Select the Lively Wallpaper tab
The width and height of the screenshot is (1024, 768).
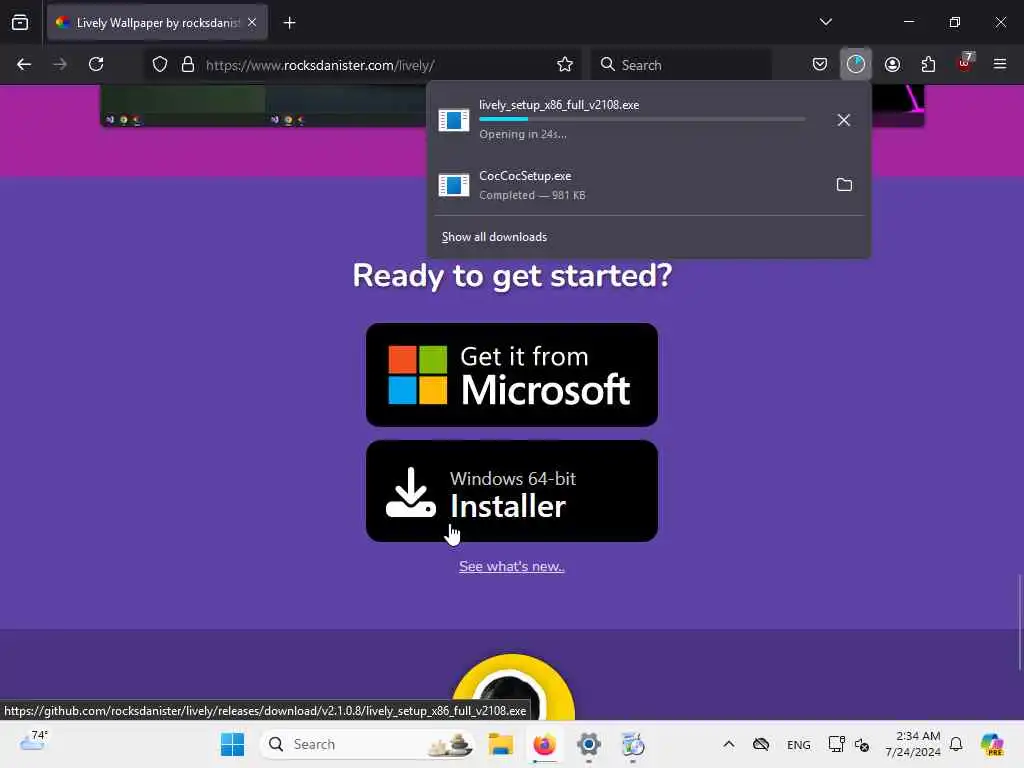click(x=157, y=23)
